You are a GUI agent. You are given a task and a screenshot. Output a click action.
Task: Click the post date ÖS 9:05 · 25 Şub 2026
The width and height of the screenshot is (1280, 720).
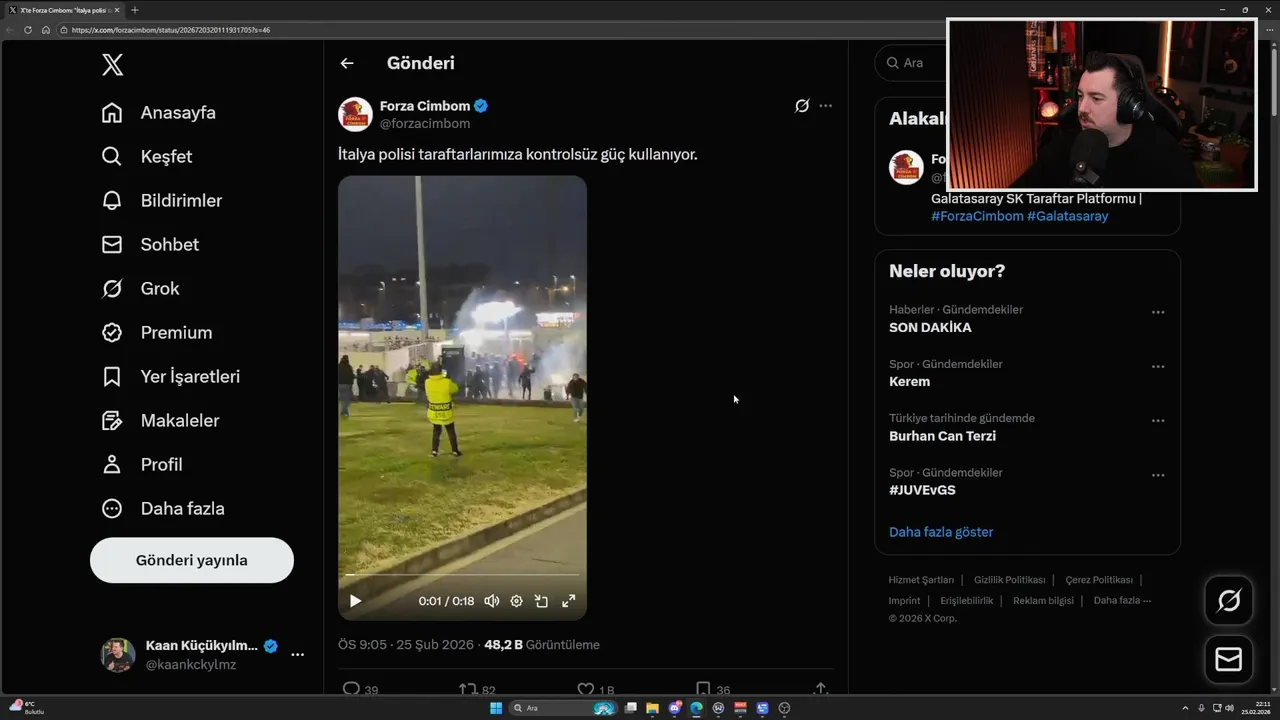point(406,645)
